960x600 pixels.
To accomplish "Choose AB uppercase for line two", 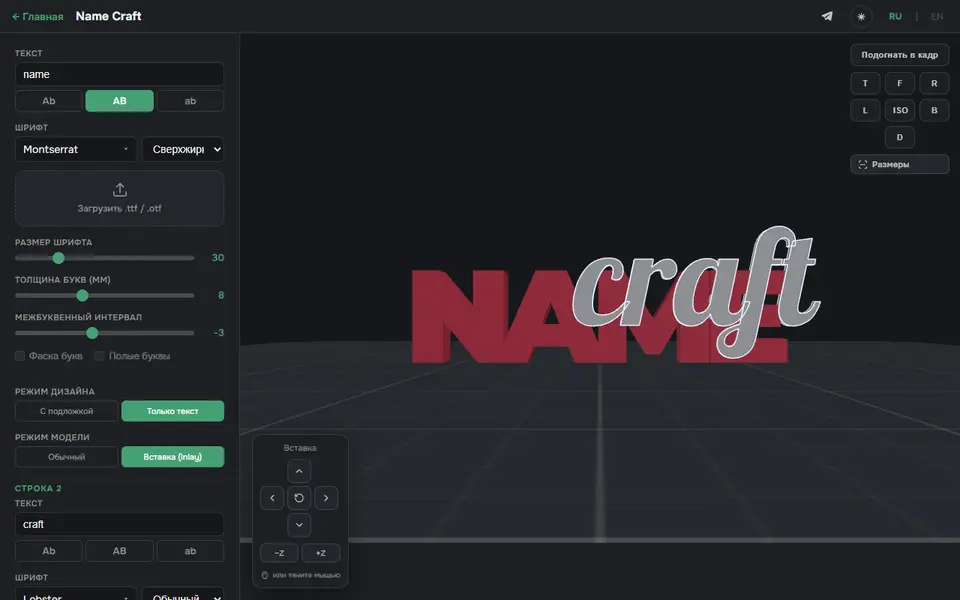I will pyautogui.click(x=119, y=551).
